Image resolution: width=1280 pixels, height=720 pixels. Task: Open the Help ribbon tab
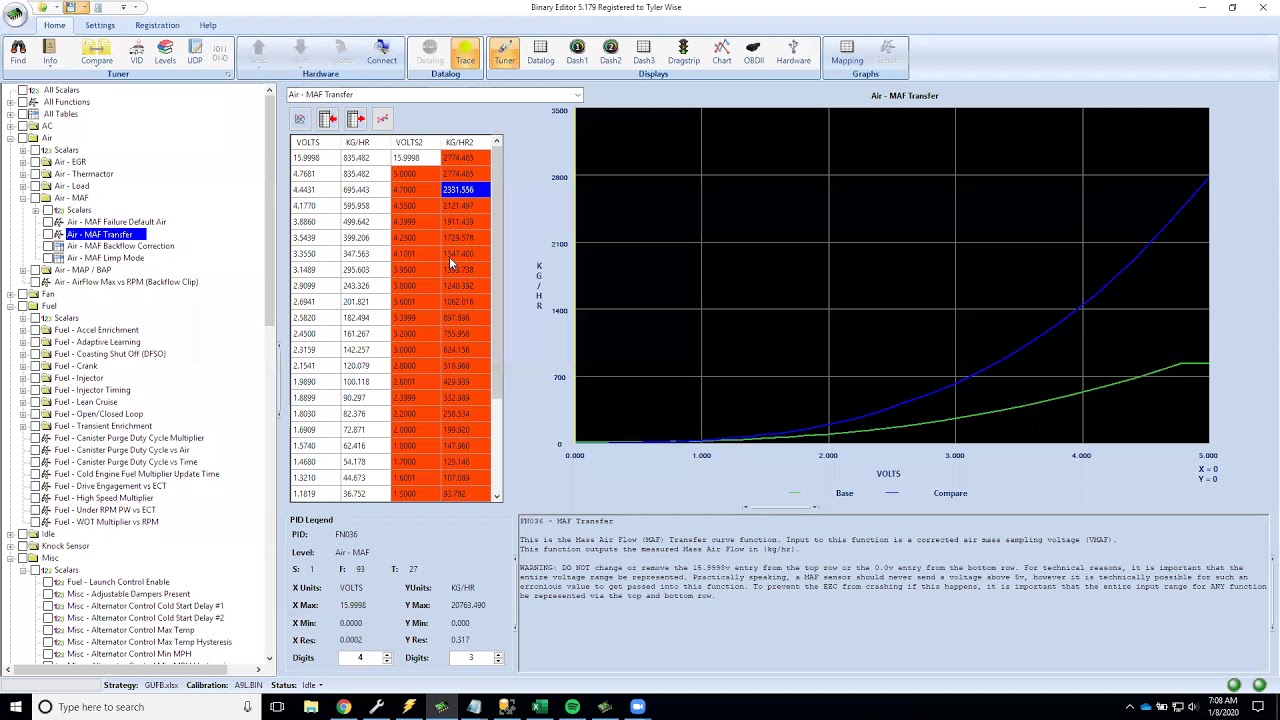click(208, 25)
